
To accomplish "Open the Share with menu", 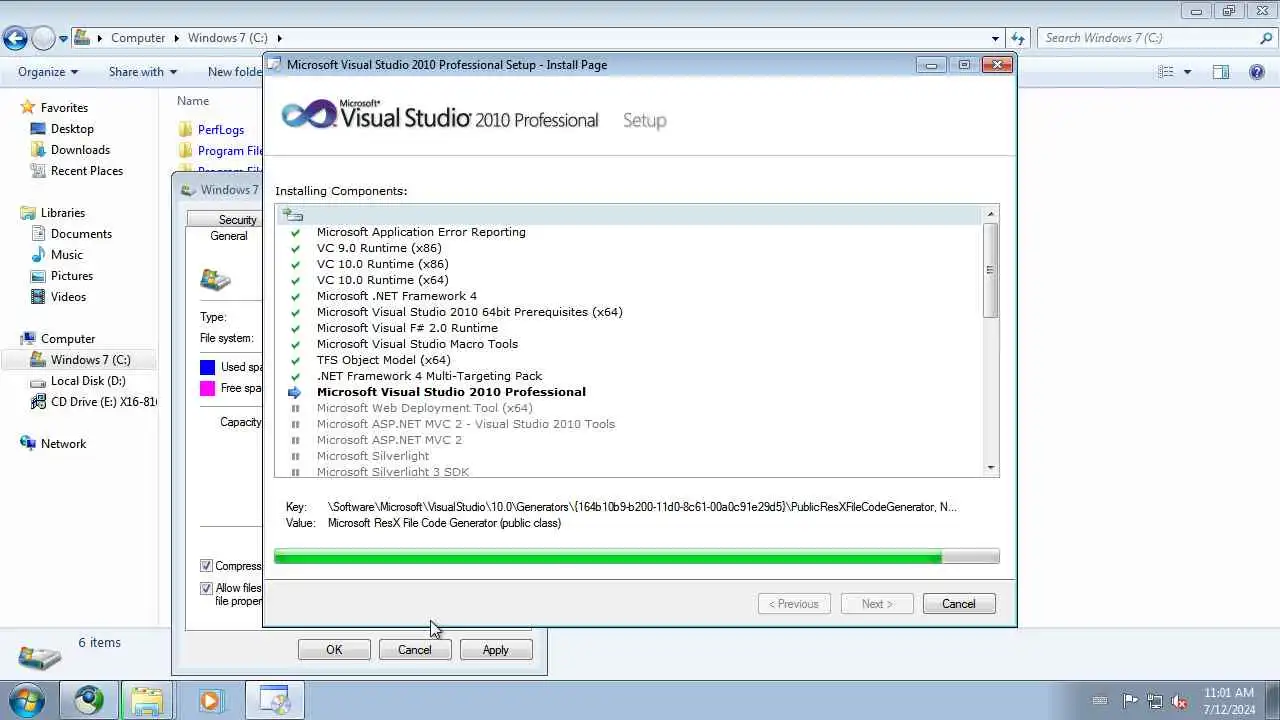I will tap(142, 72).
